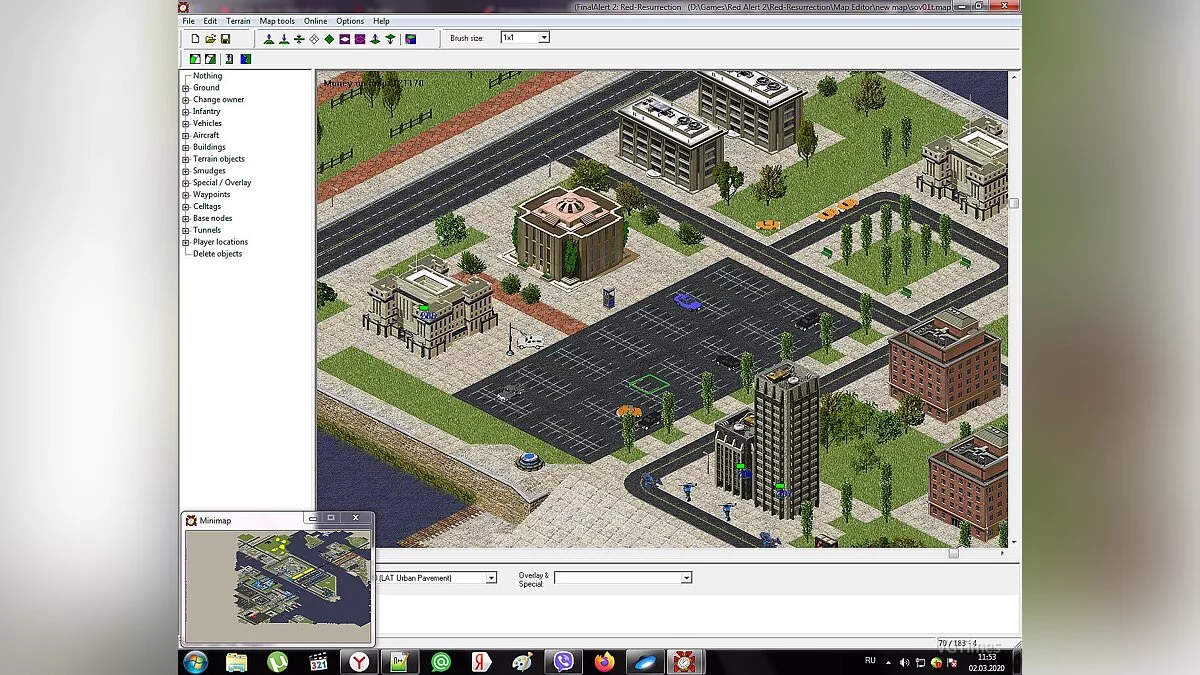The image size is (1200, 675).
Task: Open the Brush size dropdown
Action: click(x=543, y=38)
